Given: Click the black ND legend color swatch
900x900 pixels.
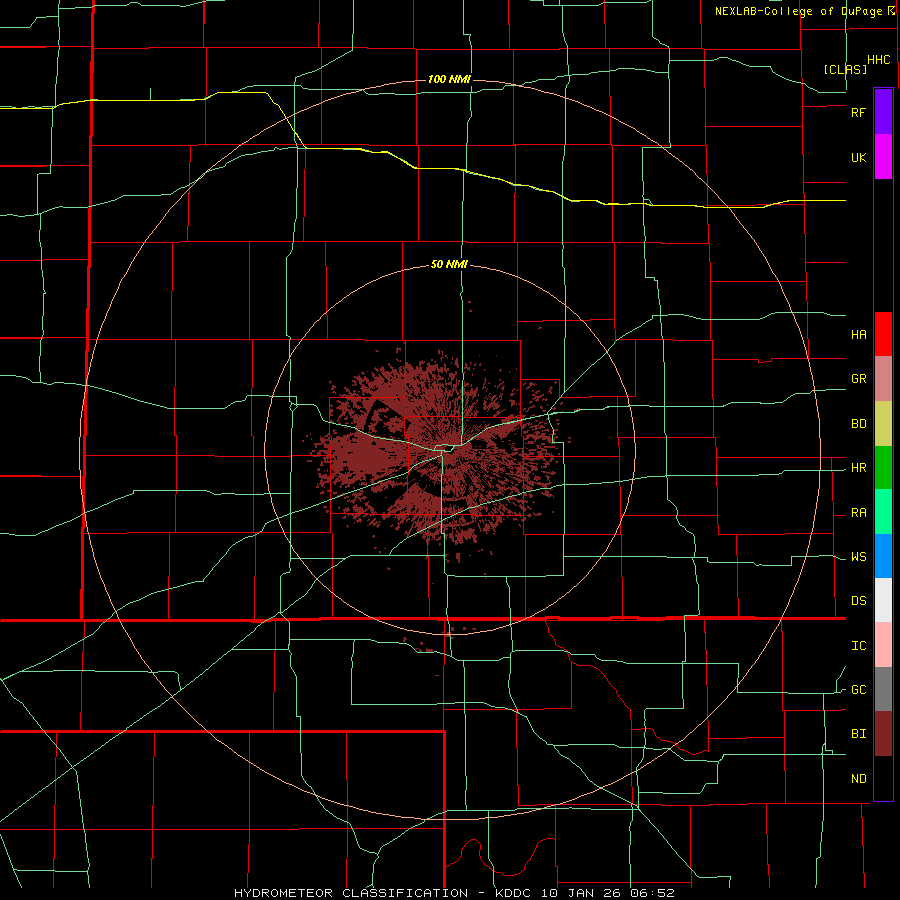Looking at the screenshot, I should click(883, 778).
